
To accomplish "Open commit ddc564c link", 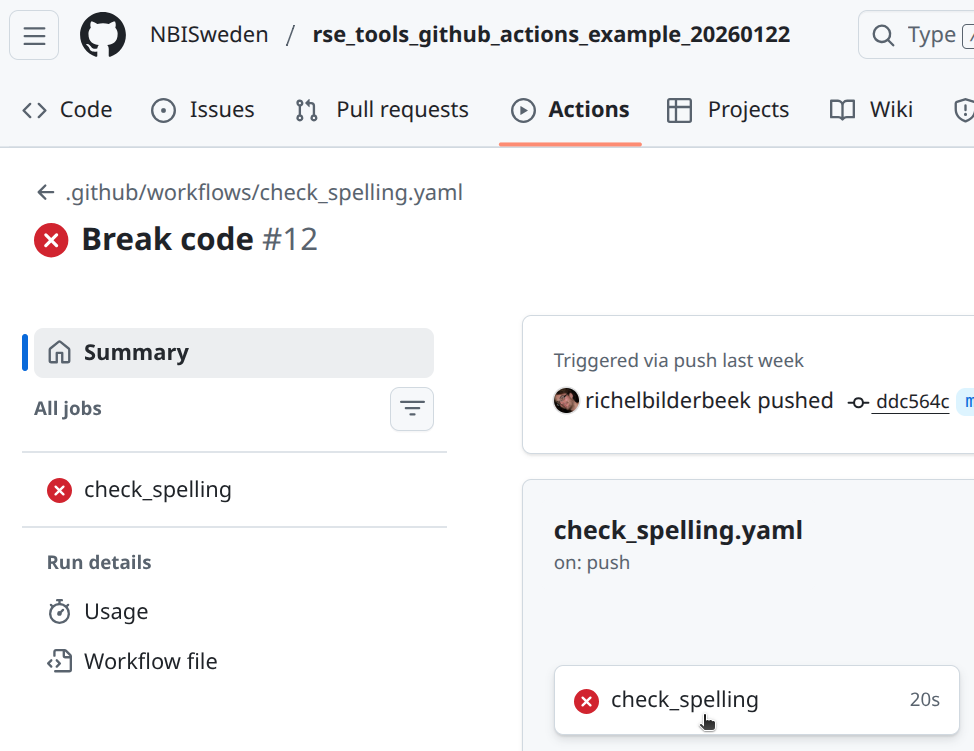I will 911,402.
